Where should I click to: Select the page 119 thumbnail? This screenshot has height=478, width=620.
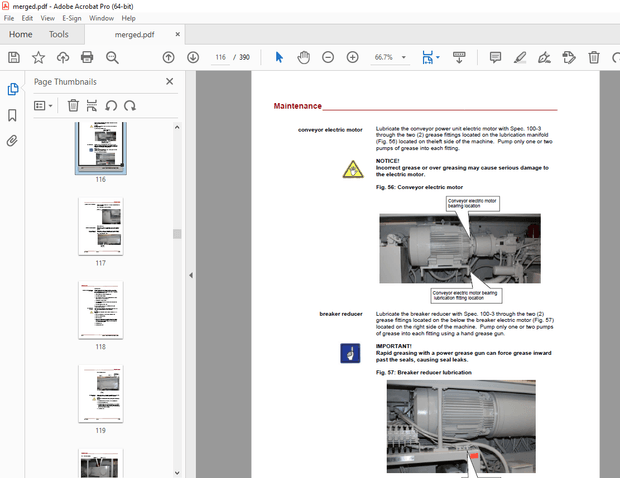pos(101,394)
